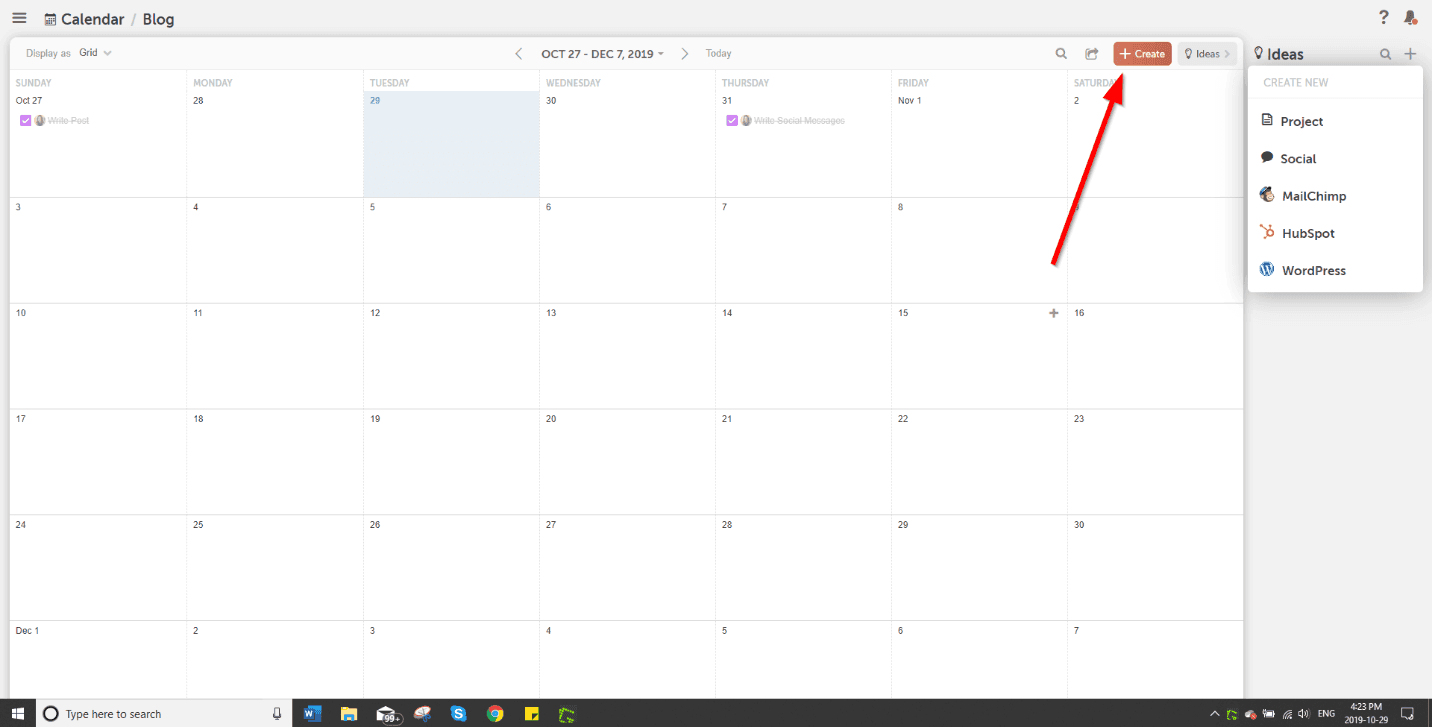
Task: Click the taskbar search box
Action: [x=164, y=714]
